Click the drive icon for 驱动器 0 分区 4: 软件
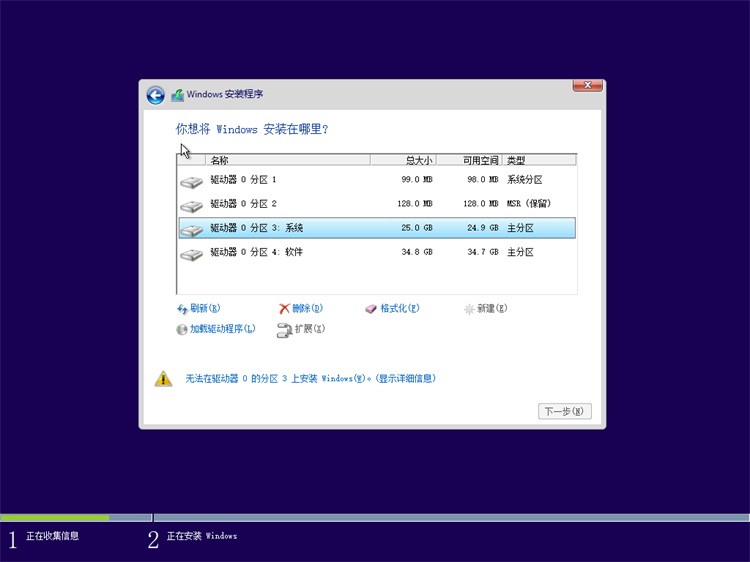The width and height of the screenshot is (750, 562). 192,254
